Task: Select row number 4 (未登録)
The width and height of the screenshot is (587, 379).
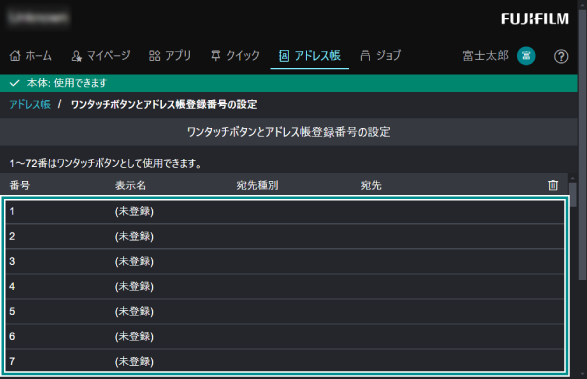Action: (x=285, y=286)
